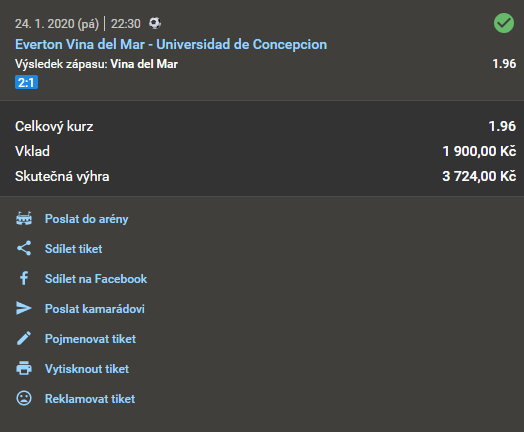Click the printer icon

pos(24,368)
